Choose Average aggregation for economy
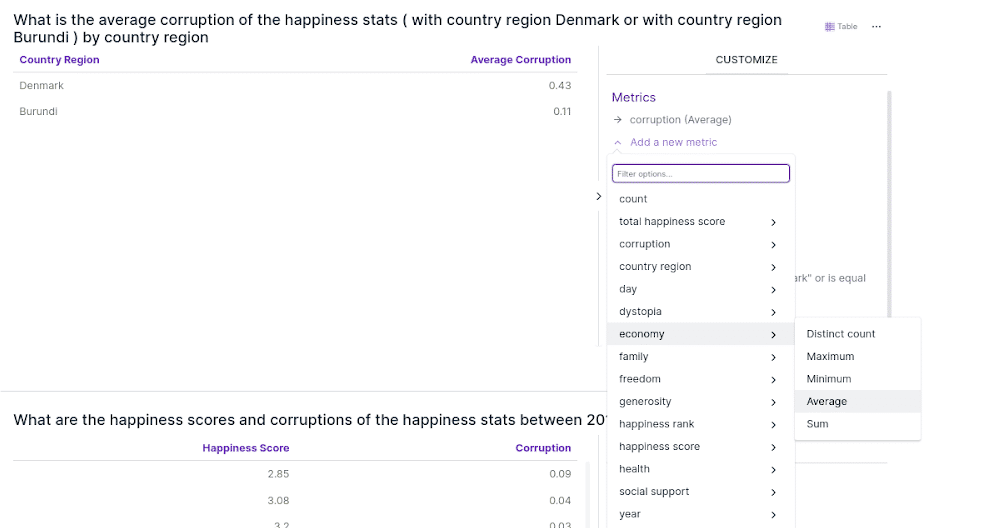Image resolution: width=994 pixels, height=528 pixels. click(827, 402)
